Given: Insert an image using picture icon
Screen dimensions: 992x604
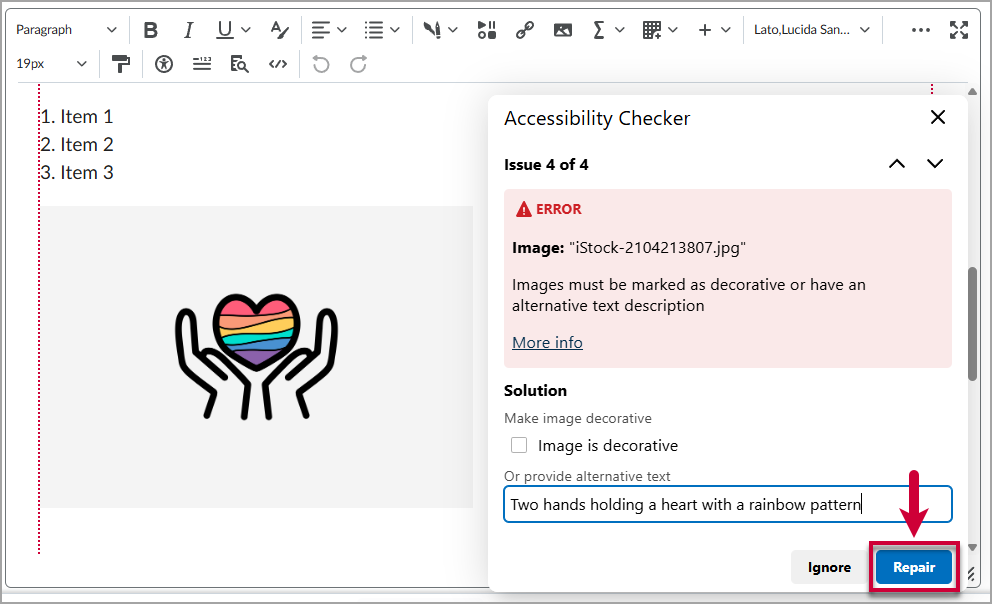Looking at the screenshot, I should click(562, 30).
